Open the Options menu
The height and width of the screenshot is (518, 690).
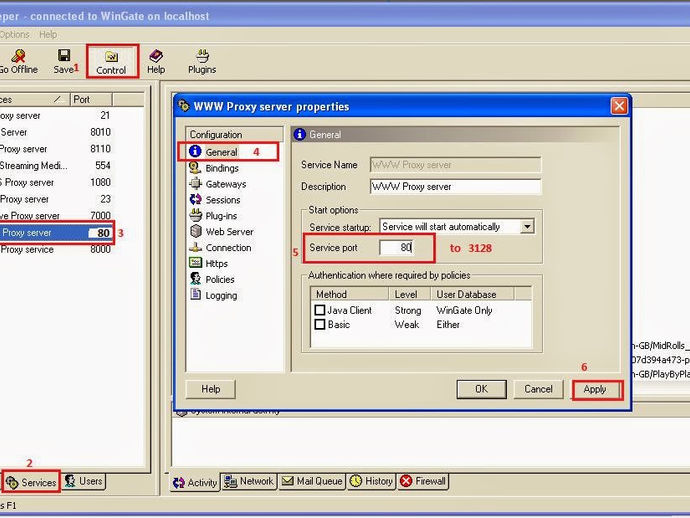point(15,34)
